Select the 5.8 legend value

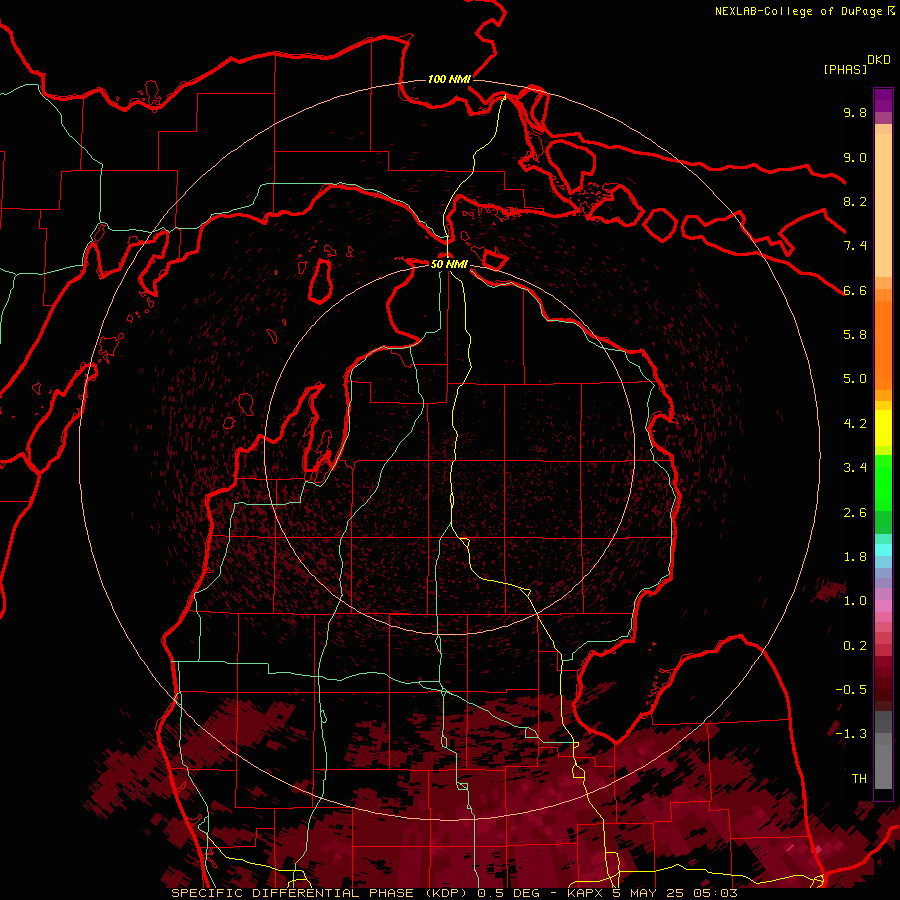[855, 335]
